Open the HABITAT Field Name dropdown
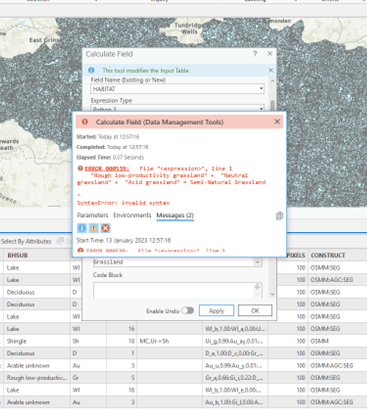Screen dimensions: 367x409 (x=261, y=89)
